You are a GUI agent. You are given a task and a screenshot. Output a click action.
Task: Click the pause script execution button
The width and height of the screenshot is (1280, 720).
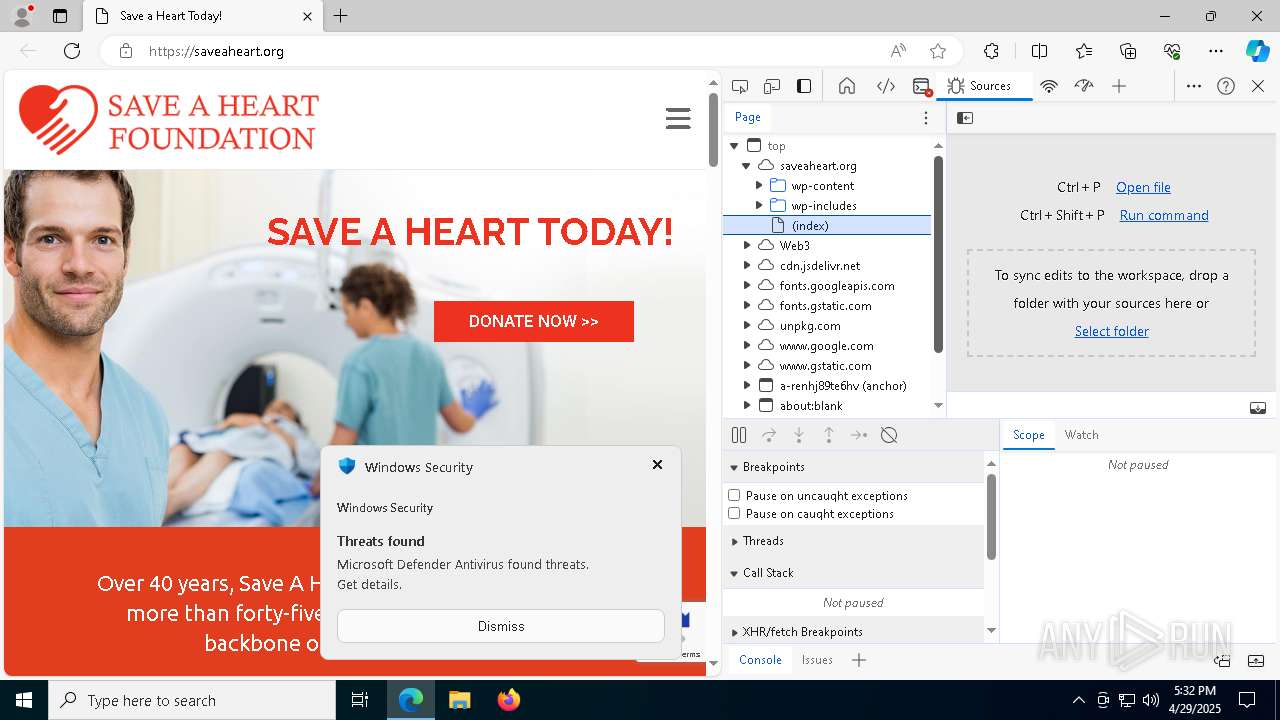click(739, 435)
